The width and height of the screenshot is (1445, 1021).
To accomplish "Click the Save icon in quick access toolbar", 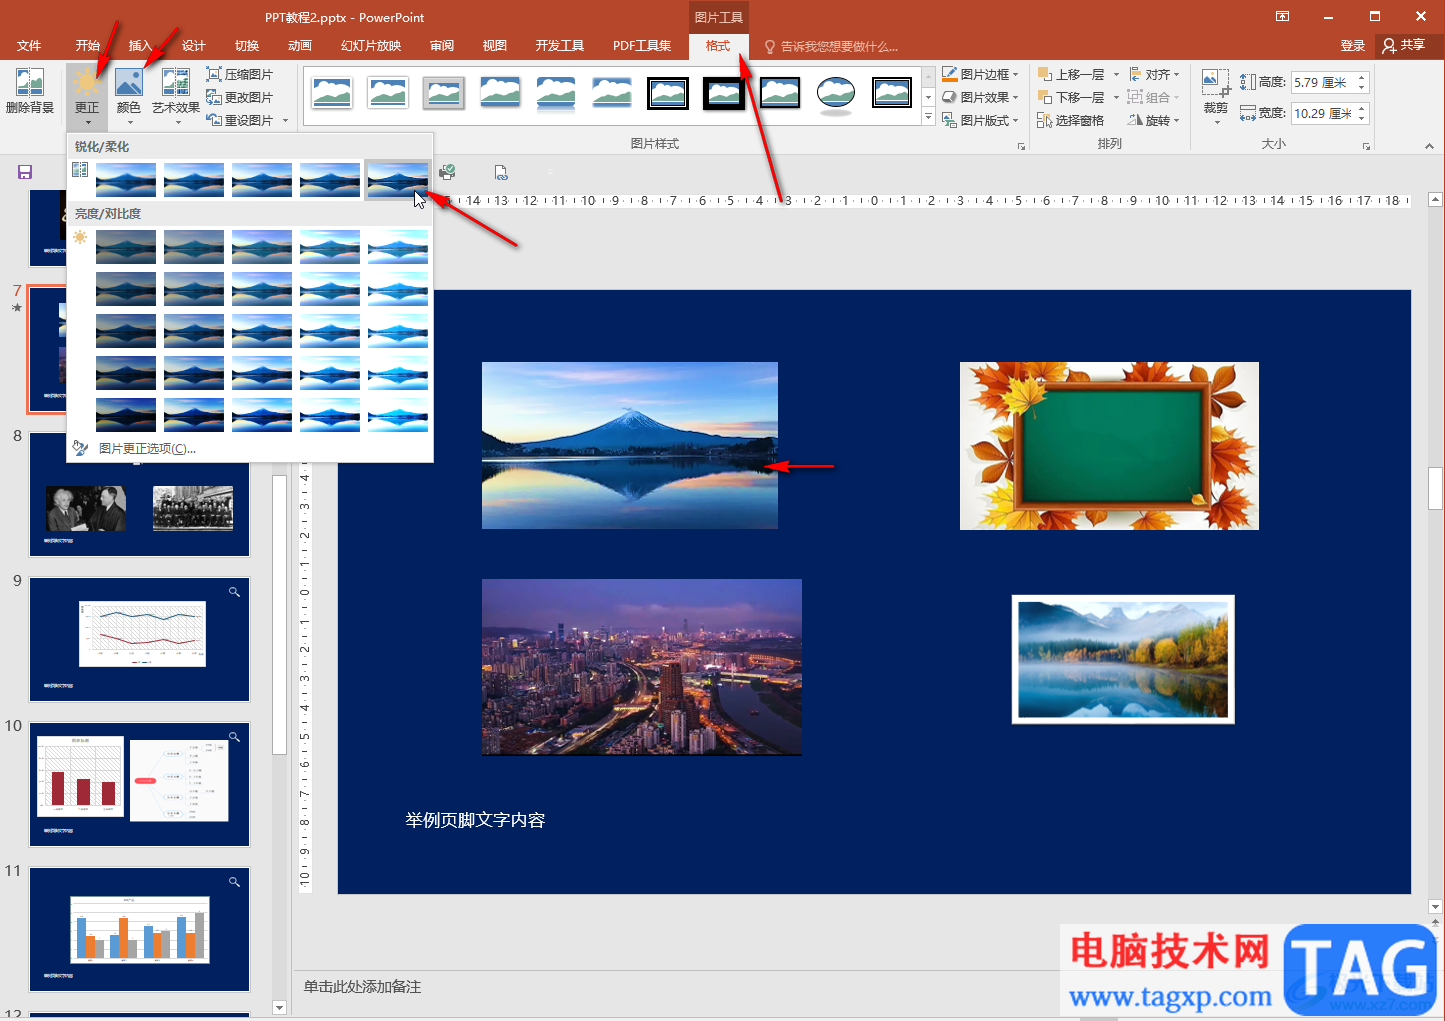I will (25, 173).
